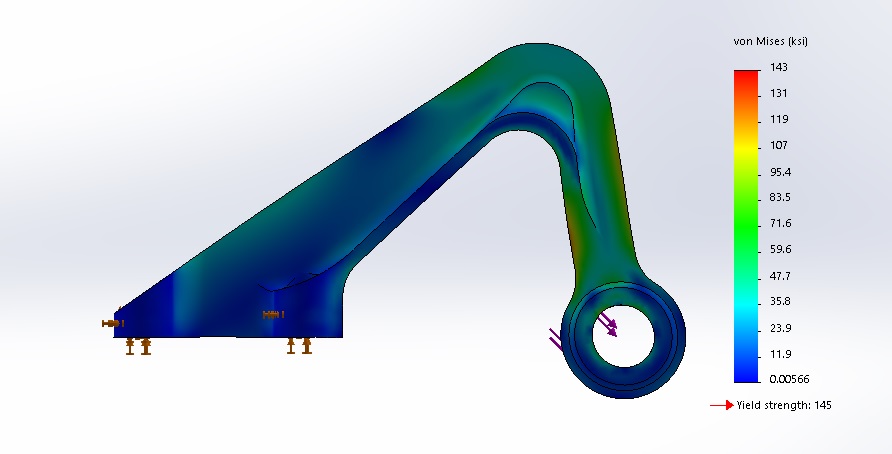892x454 pixels.
Task: Click the legend value 83.5
Action: click(780, 197)
